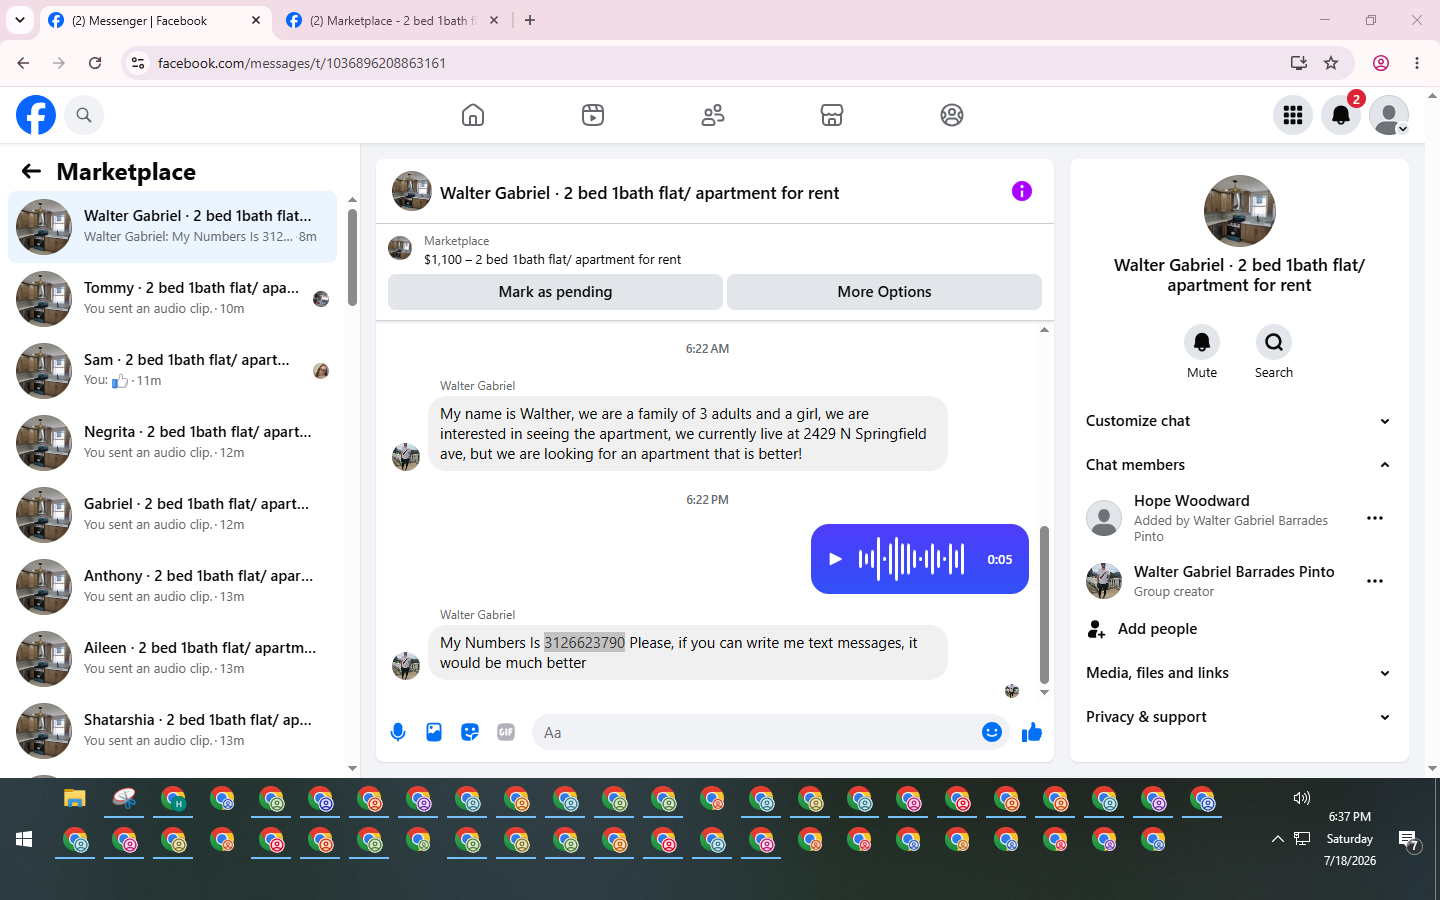This screenshot has height=900, width=1440.
Task: Open the emoji picker smiley icon
Action: pyautogui.click(x=991, y=732)
